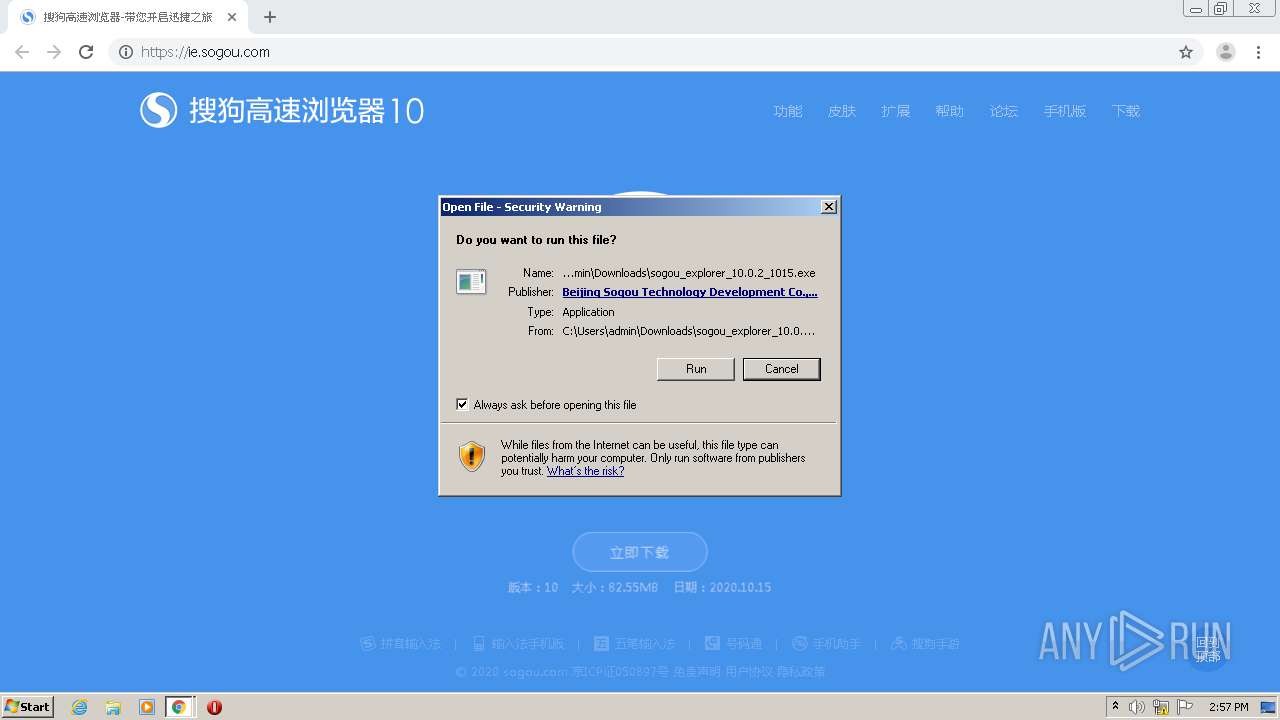Click the 2:57 PM taskbar clock
Image resolution: width=1280 pixels, height=720 pixels.
(1229, 707)
